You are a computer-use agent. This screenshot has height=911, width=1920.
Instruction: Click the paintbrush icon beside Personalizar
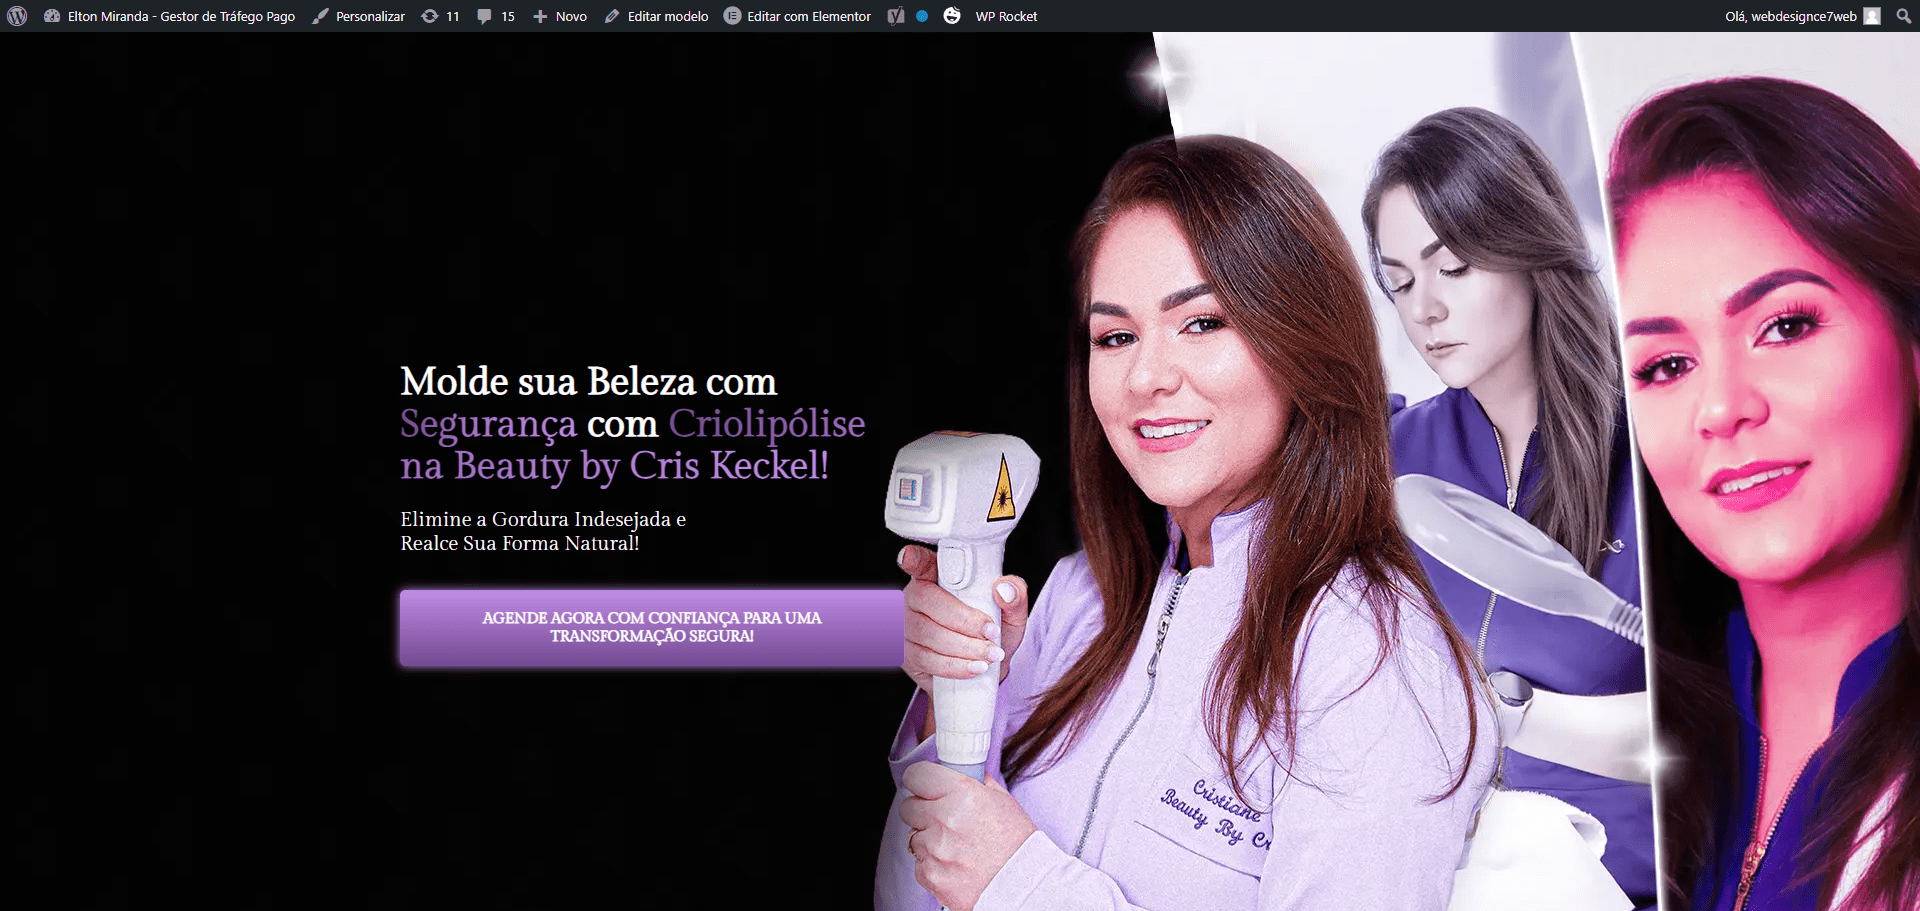[x=320, y=16]
